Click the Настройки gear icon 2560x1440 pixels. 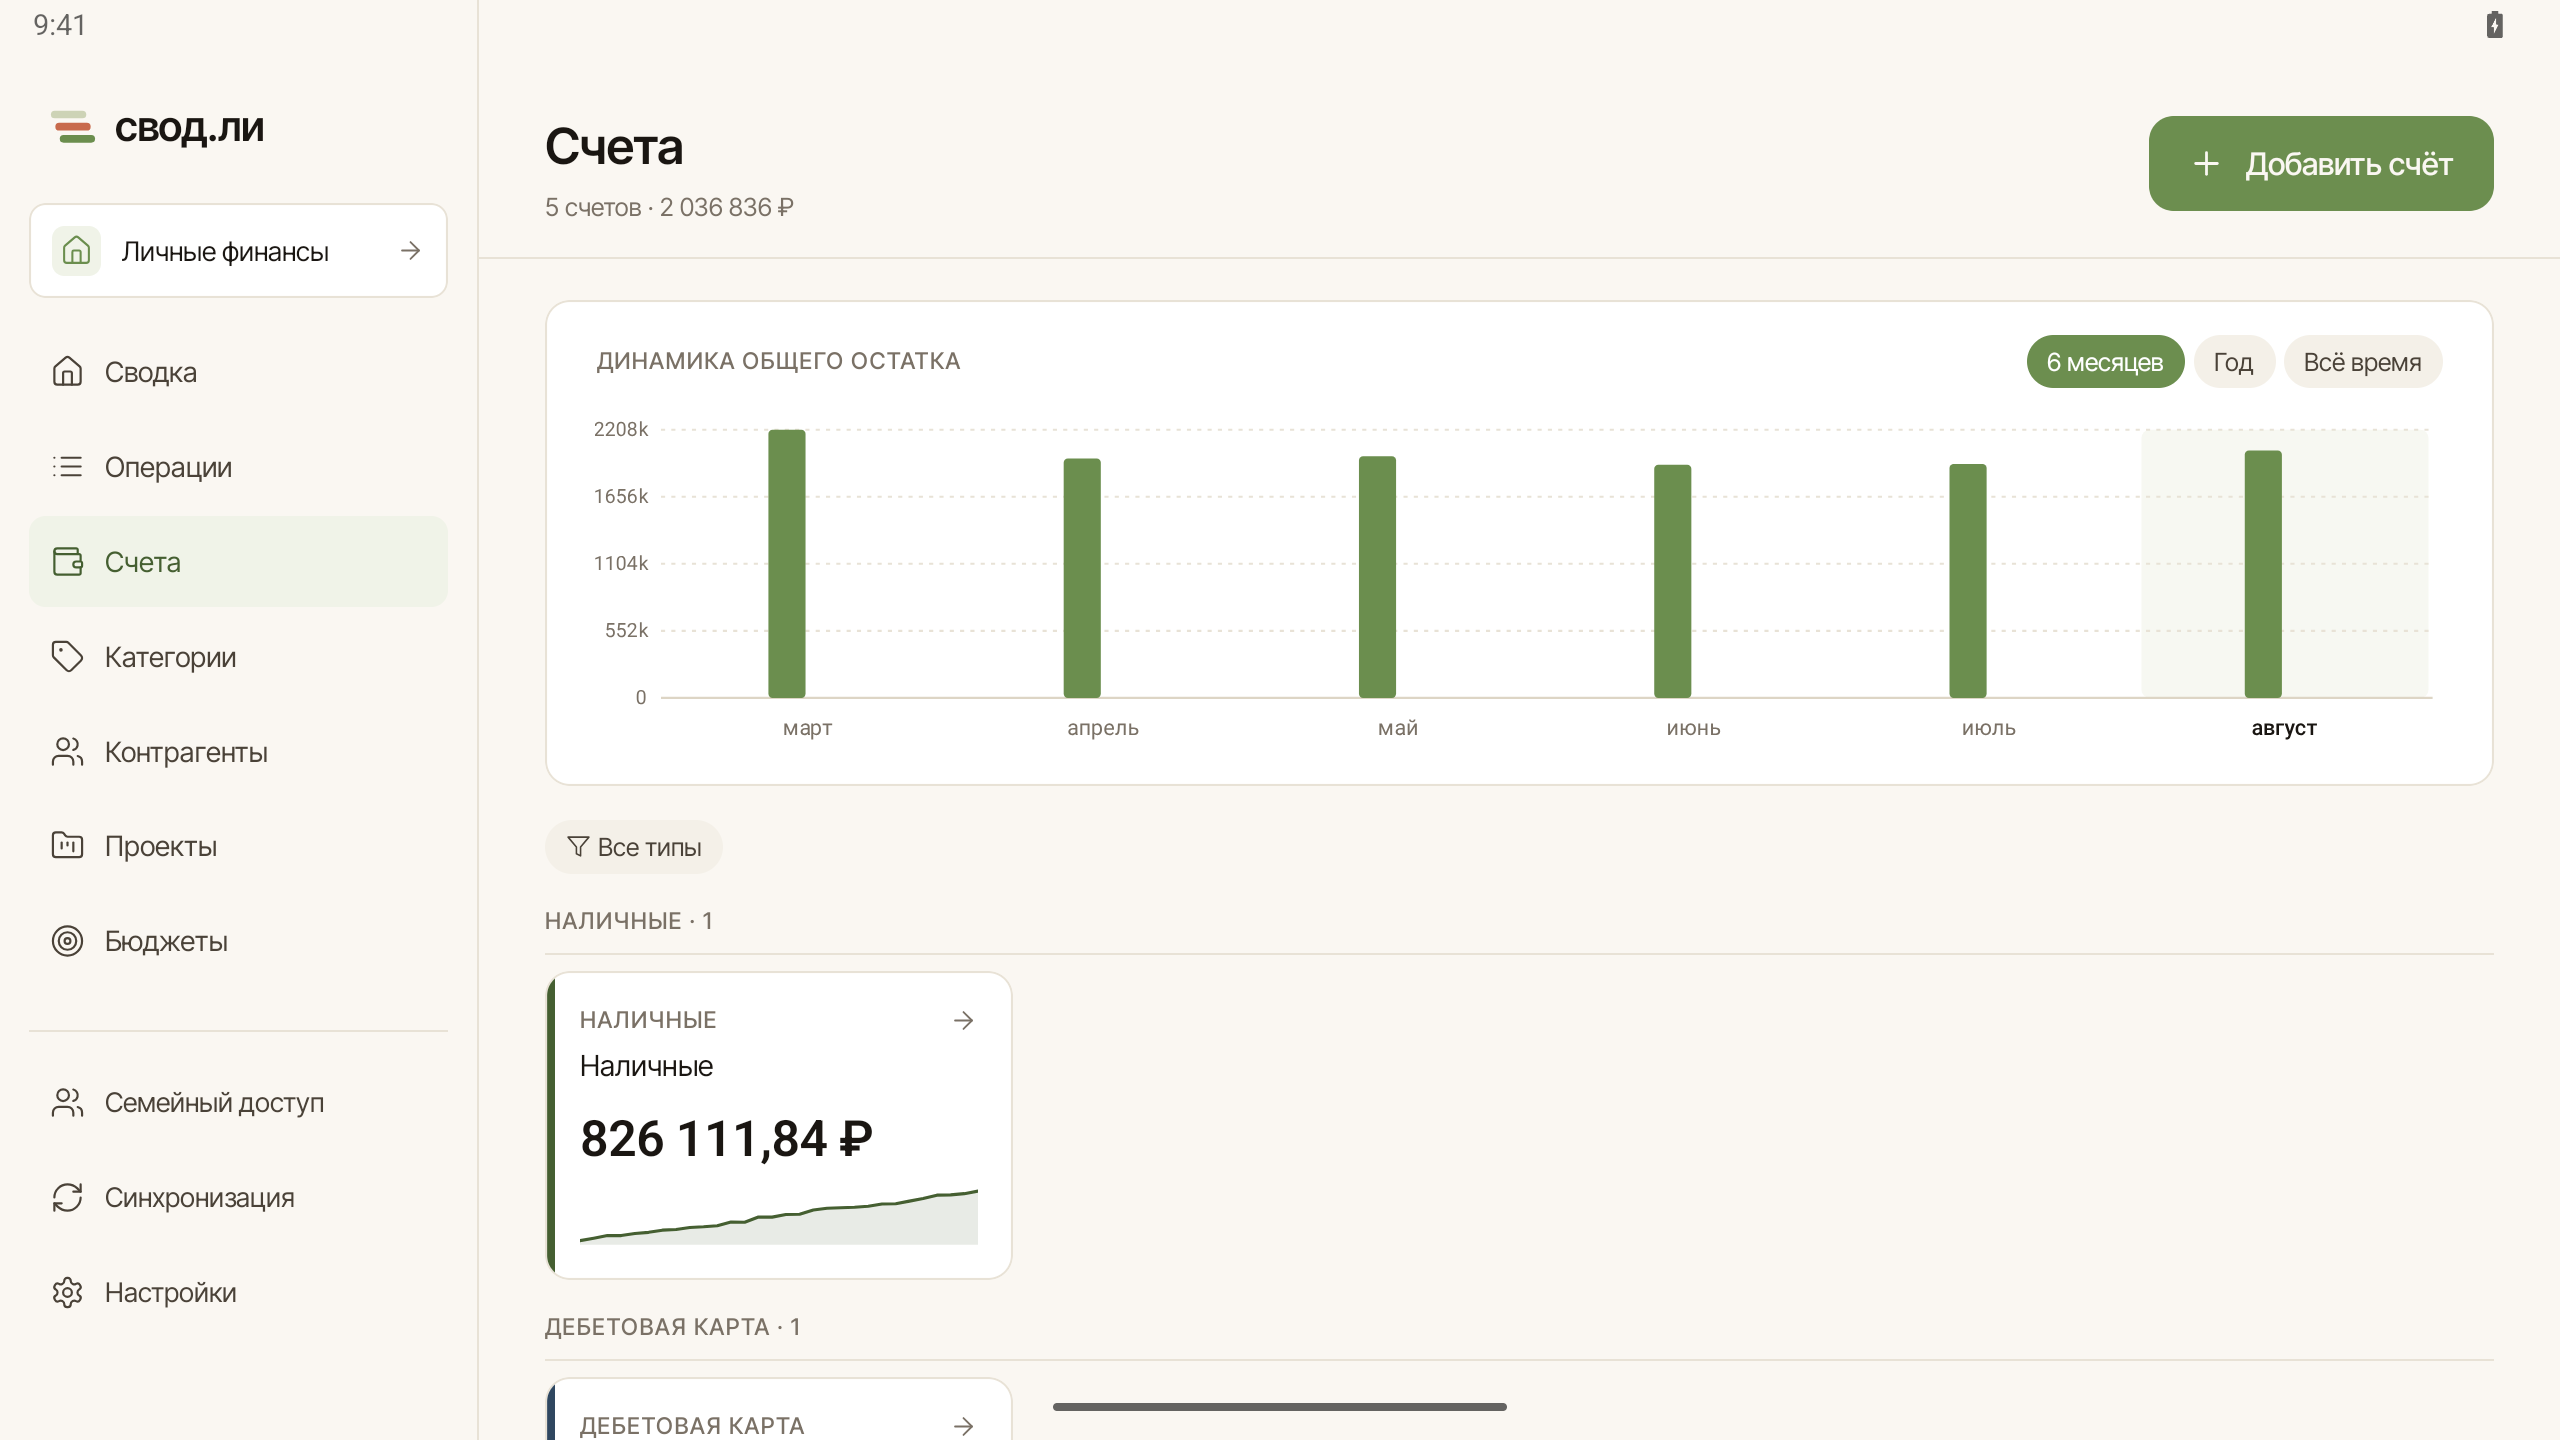pyautogui.click(x=67, y=1292)
